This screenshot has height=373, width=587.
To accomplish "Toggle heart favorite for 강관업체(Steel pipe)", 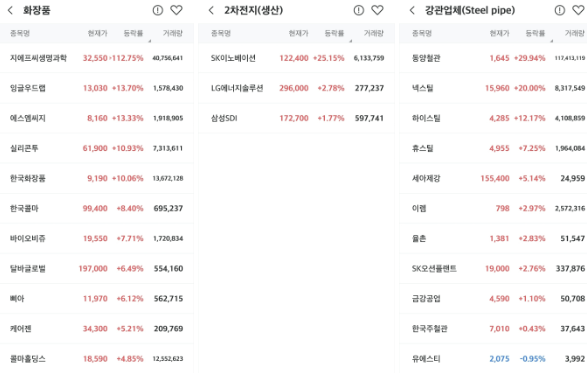I will [x=578, y=10].
